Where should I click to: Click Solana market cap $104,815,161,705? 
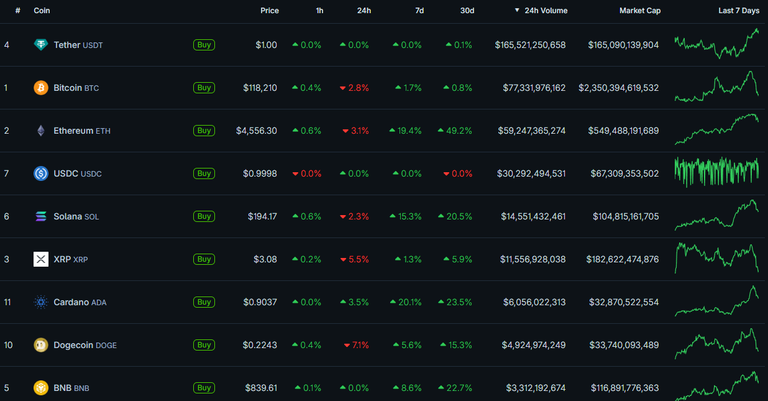tap(625, 216)
